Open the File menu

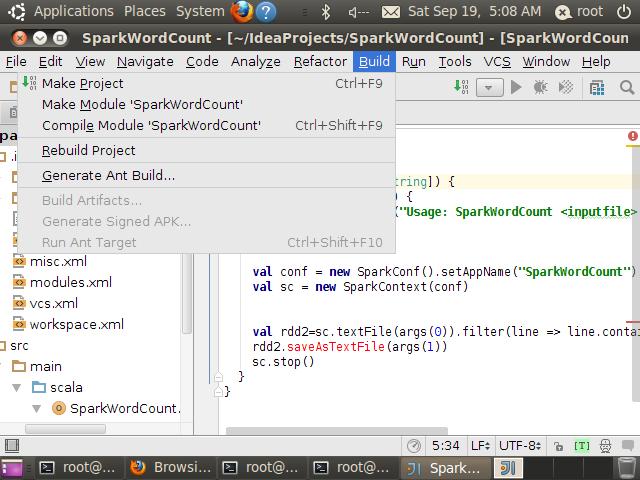(x=16, y=62)
